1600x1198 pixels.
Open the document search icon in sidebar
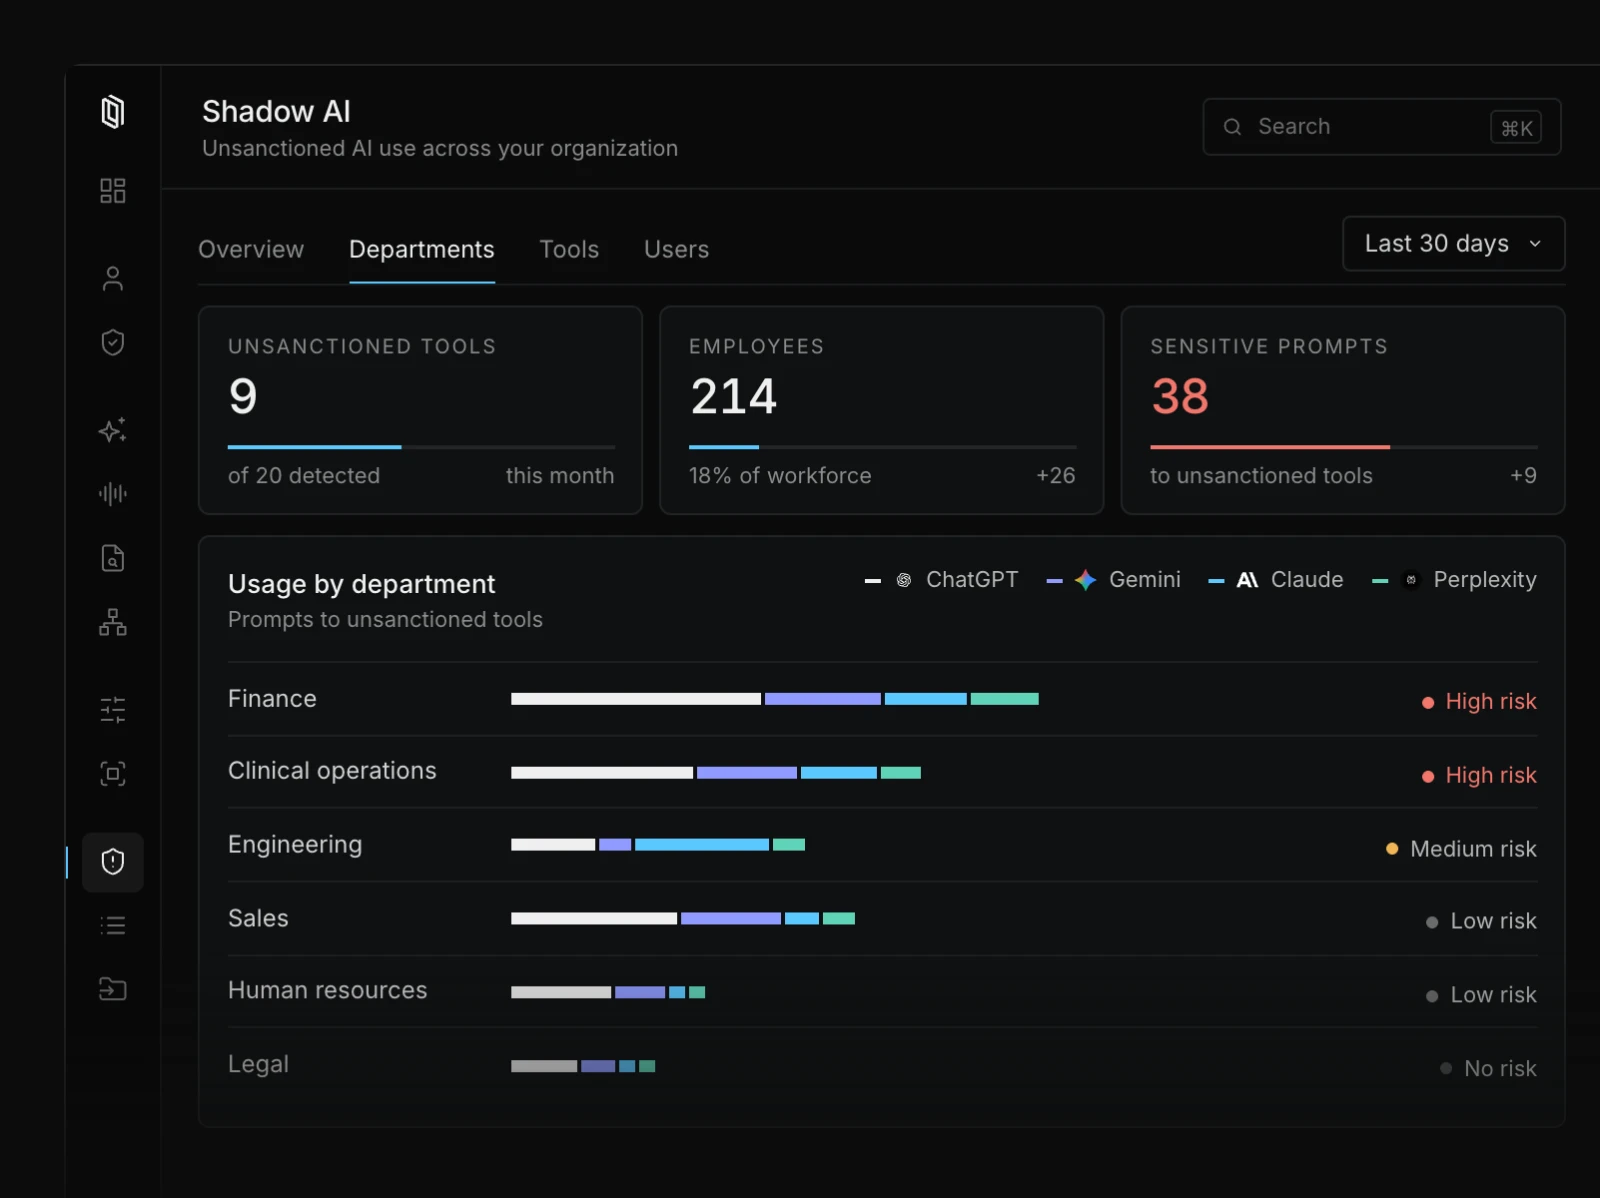coord(113,558)
